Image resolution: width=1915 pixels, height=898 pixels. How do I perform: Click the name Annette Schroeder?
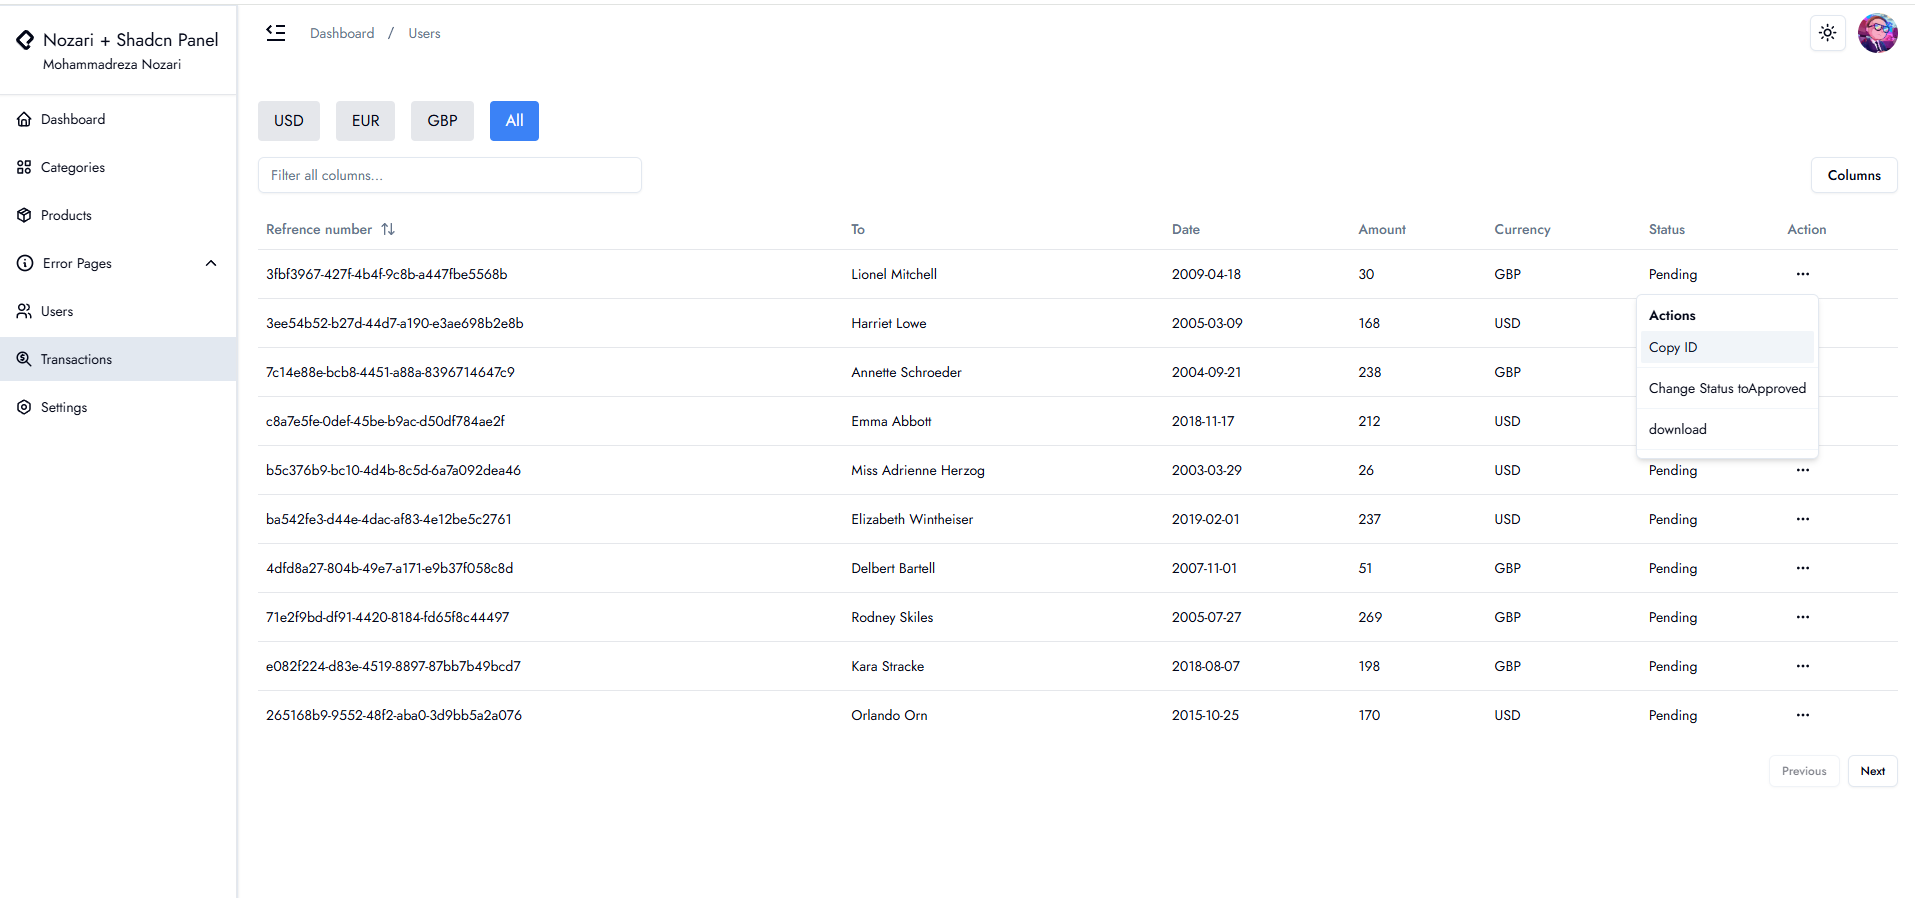[x=906, y=372]
